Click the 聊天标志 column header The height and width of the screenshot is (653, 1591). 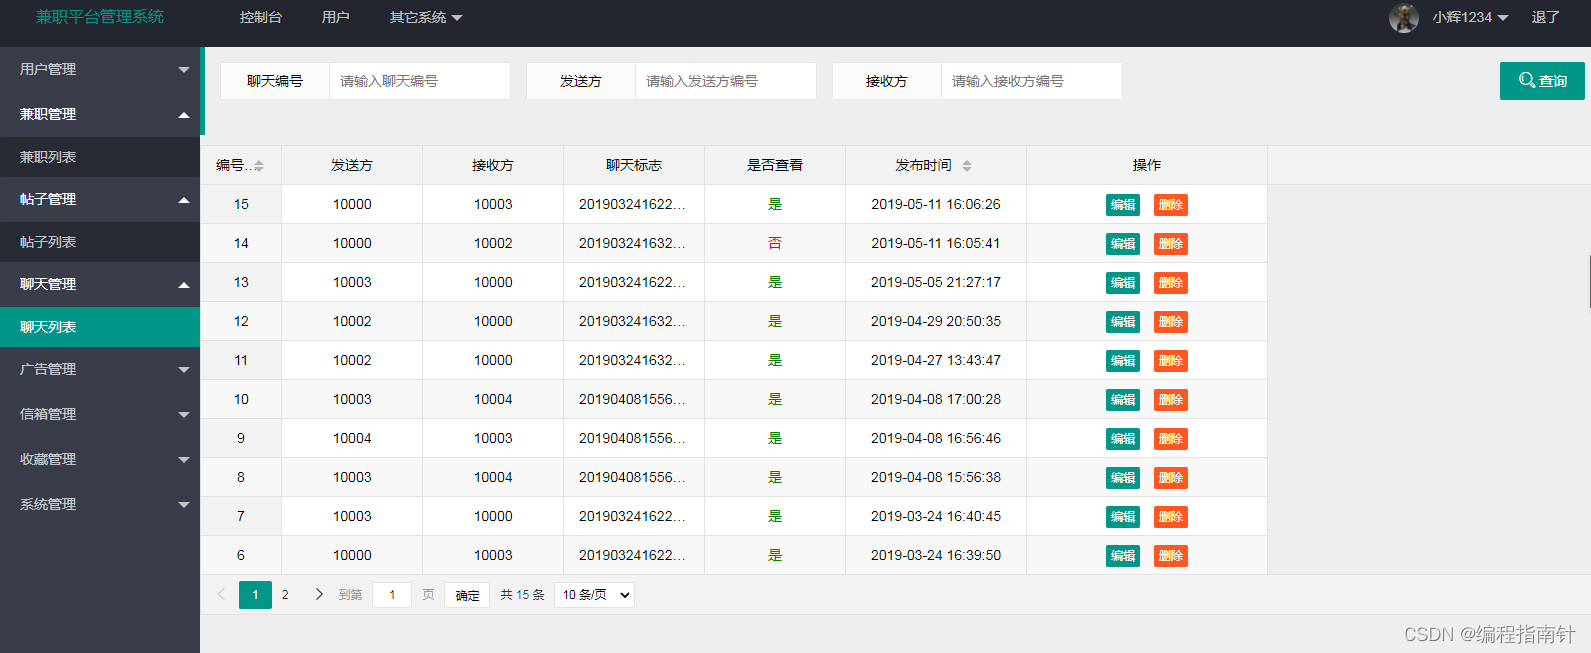point(634,165)
